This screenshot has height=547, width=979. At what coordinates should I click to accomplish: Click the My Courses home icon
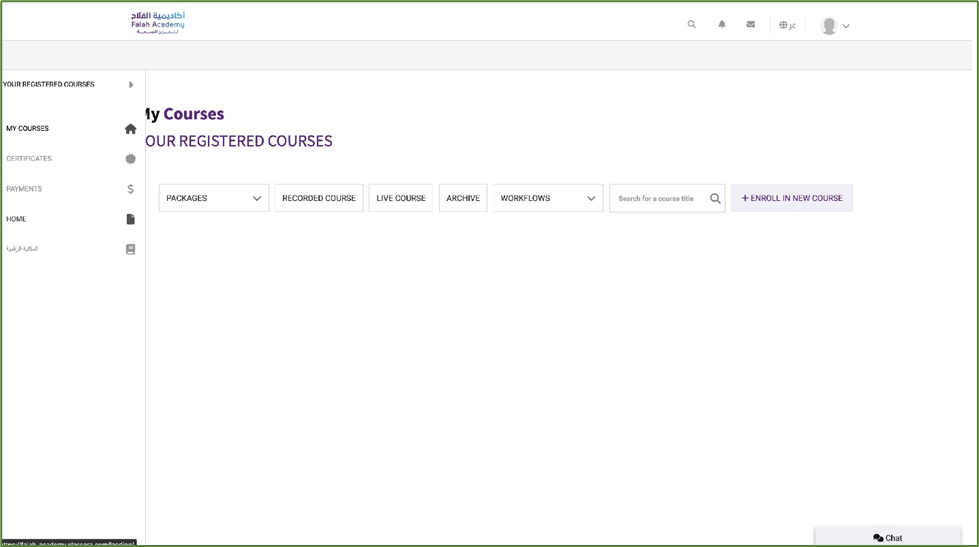pyautogui.click(x=130, y=129)
